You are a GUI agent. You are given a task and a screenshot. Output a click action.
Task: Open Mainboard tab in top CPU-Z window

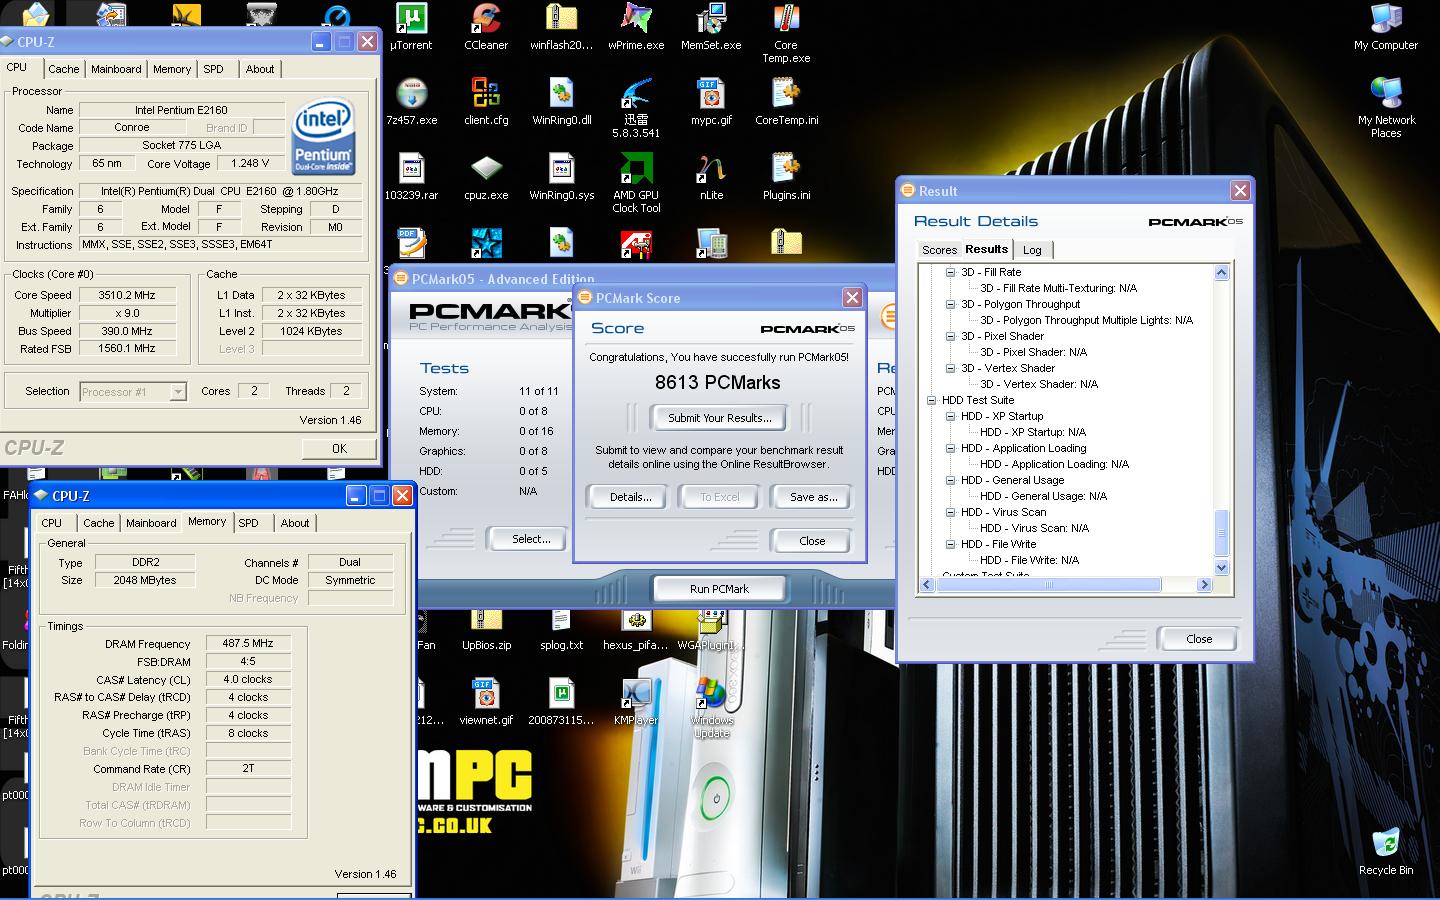(x=116, y=69)
